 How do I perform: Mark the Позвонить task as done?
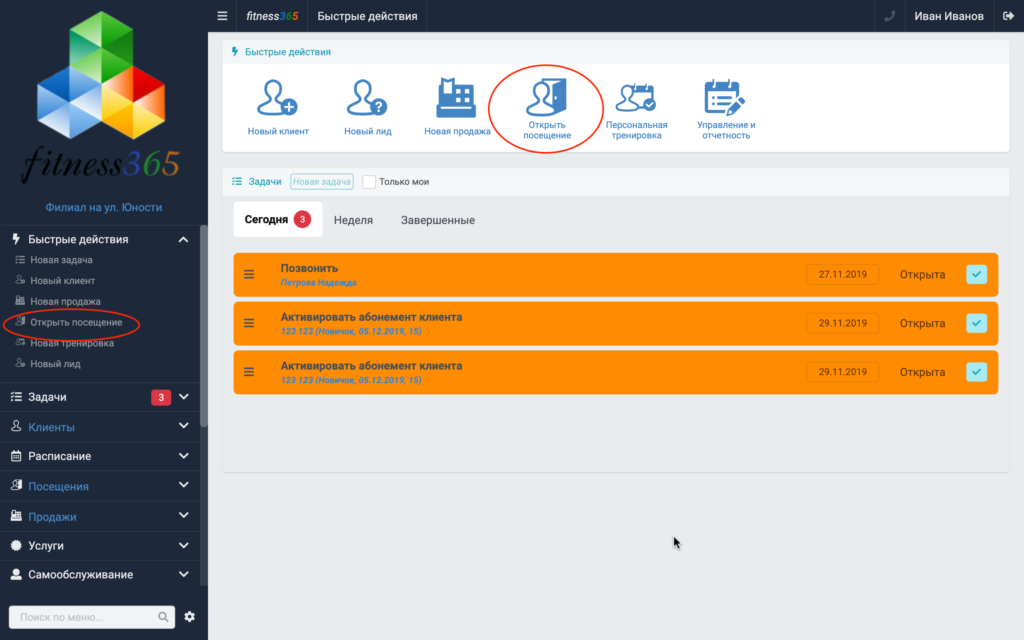976,274
